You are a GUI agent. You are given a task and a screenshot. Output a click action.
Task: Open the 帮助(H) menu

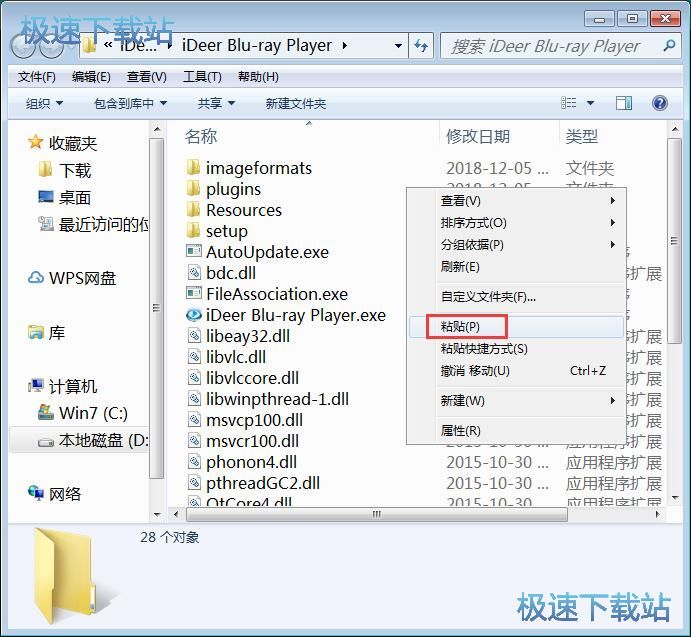tap(258, 77)
